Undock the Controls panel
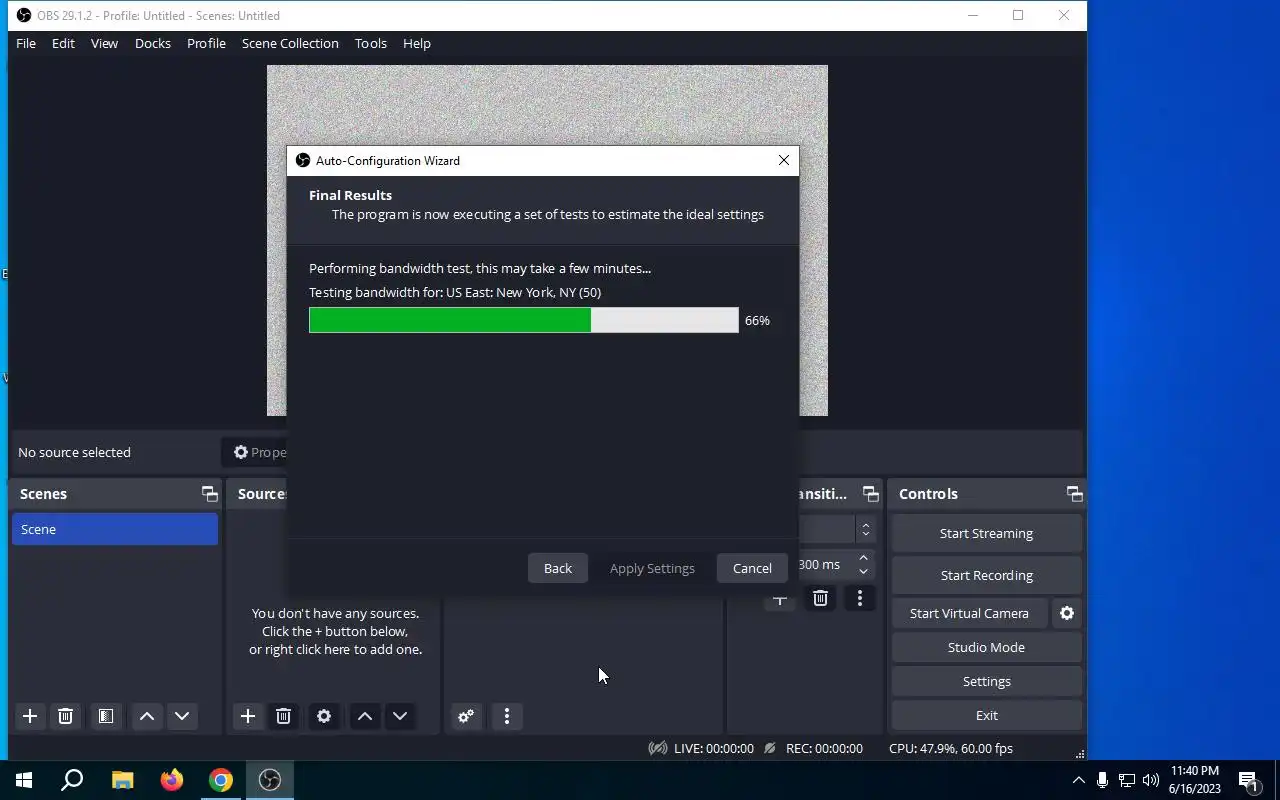Screen dimensions: 1280x800 [x=1075, y=493]
